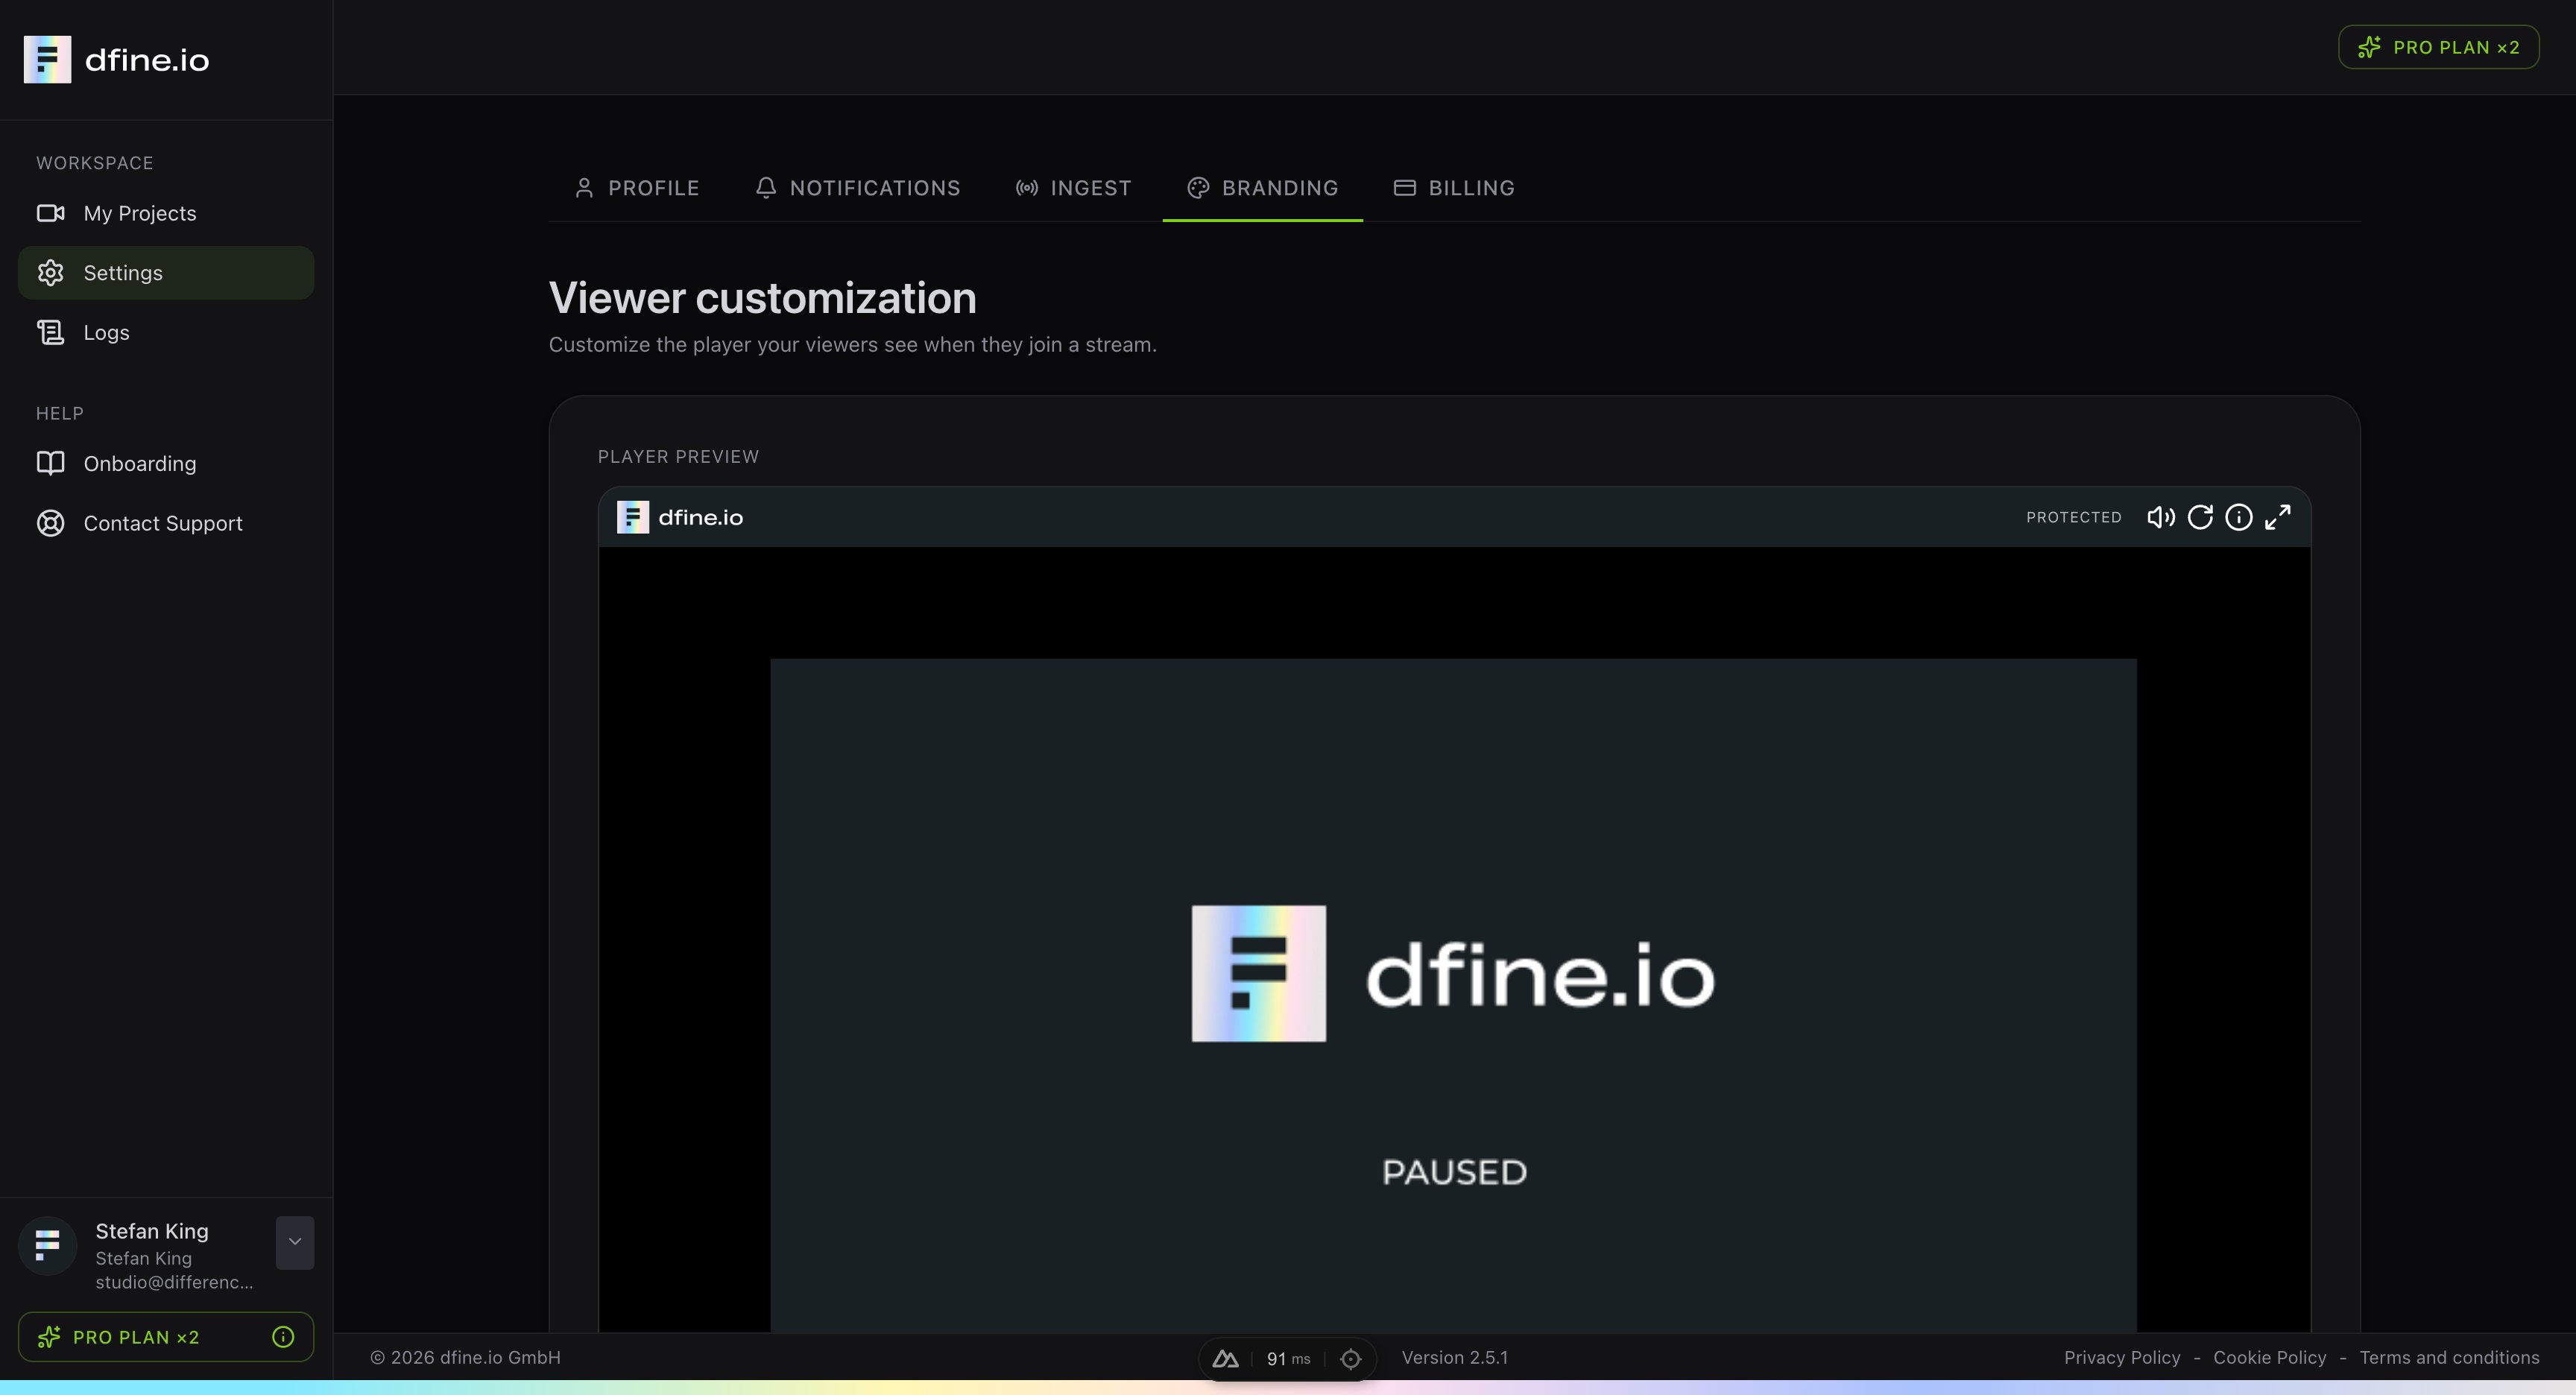Toggle player fullscreen
This screenshot has width=2576, height=1395.
coord(2278,517)
